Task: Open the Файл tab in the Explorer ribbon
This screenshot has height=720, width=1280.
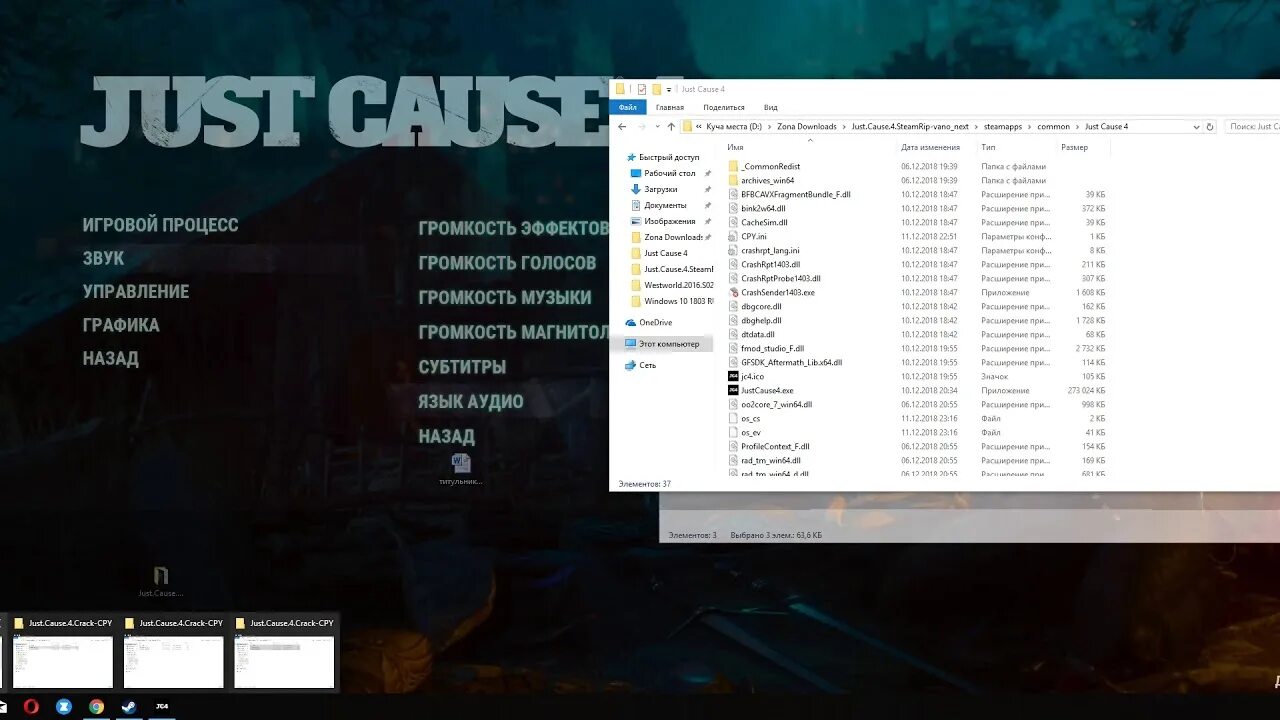Action: tap(628, 107)
